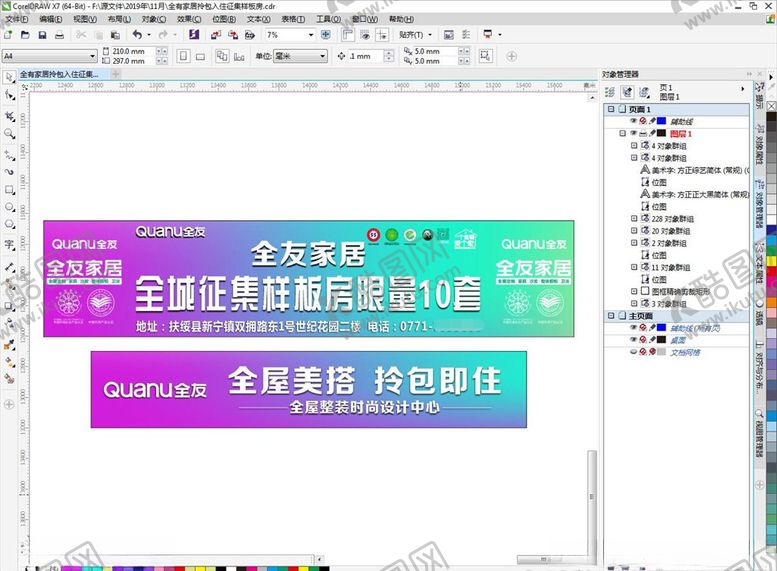Open the units dropdown showing 毫米
Screen dimensions: 777x571
coord(323,56)
